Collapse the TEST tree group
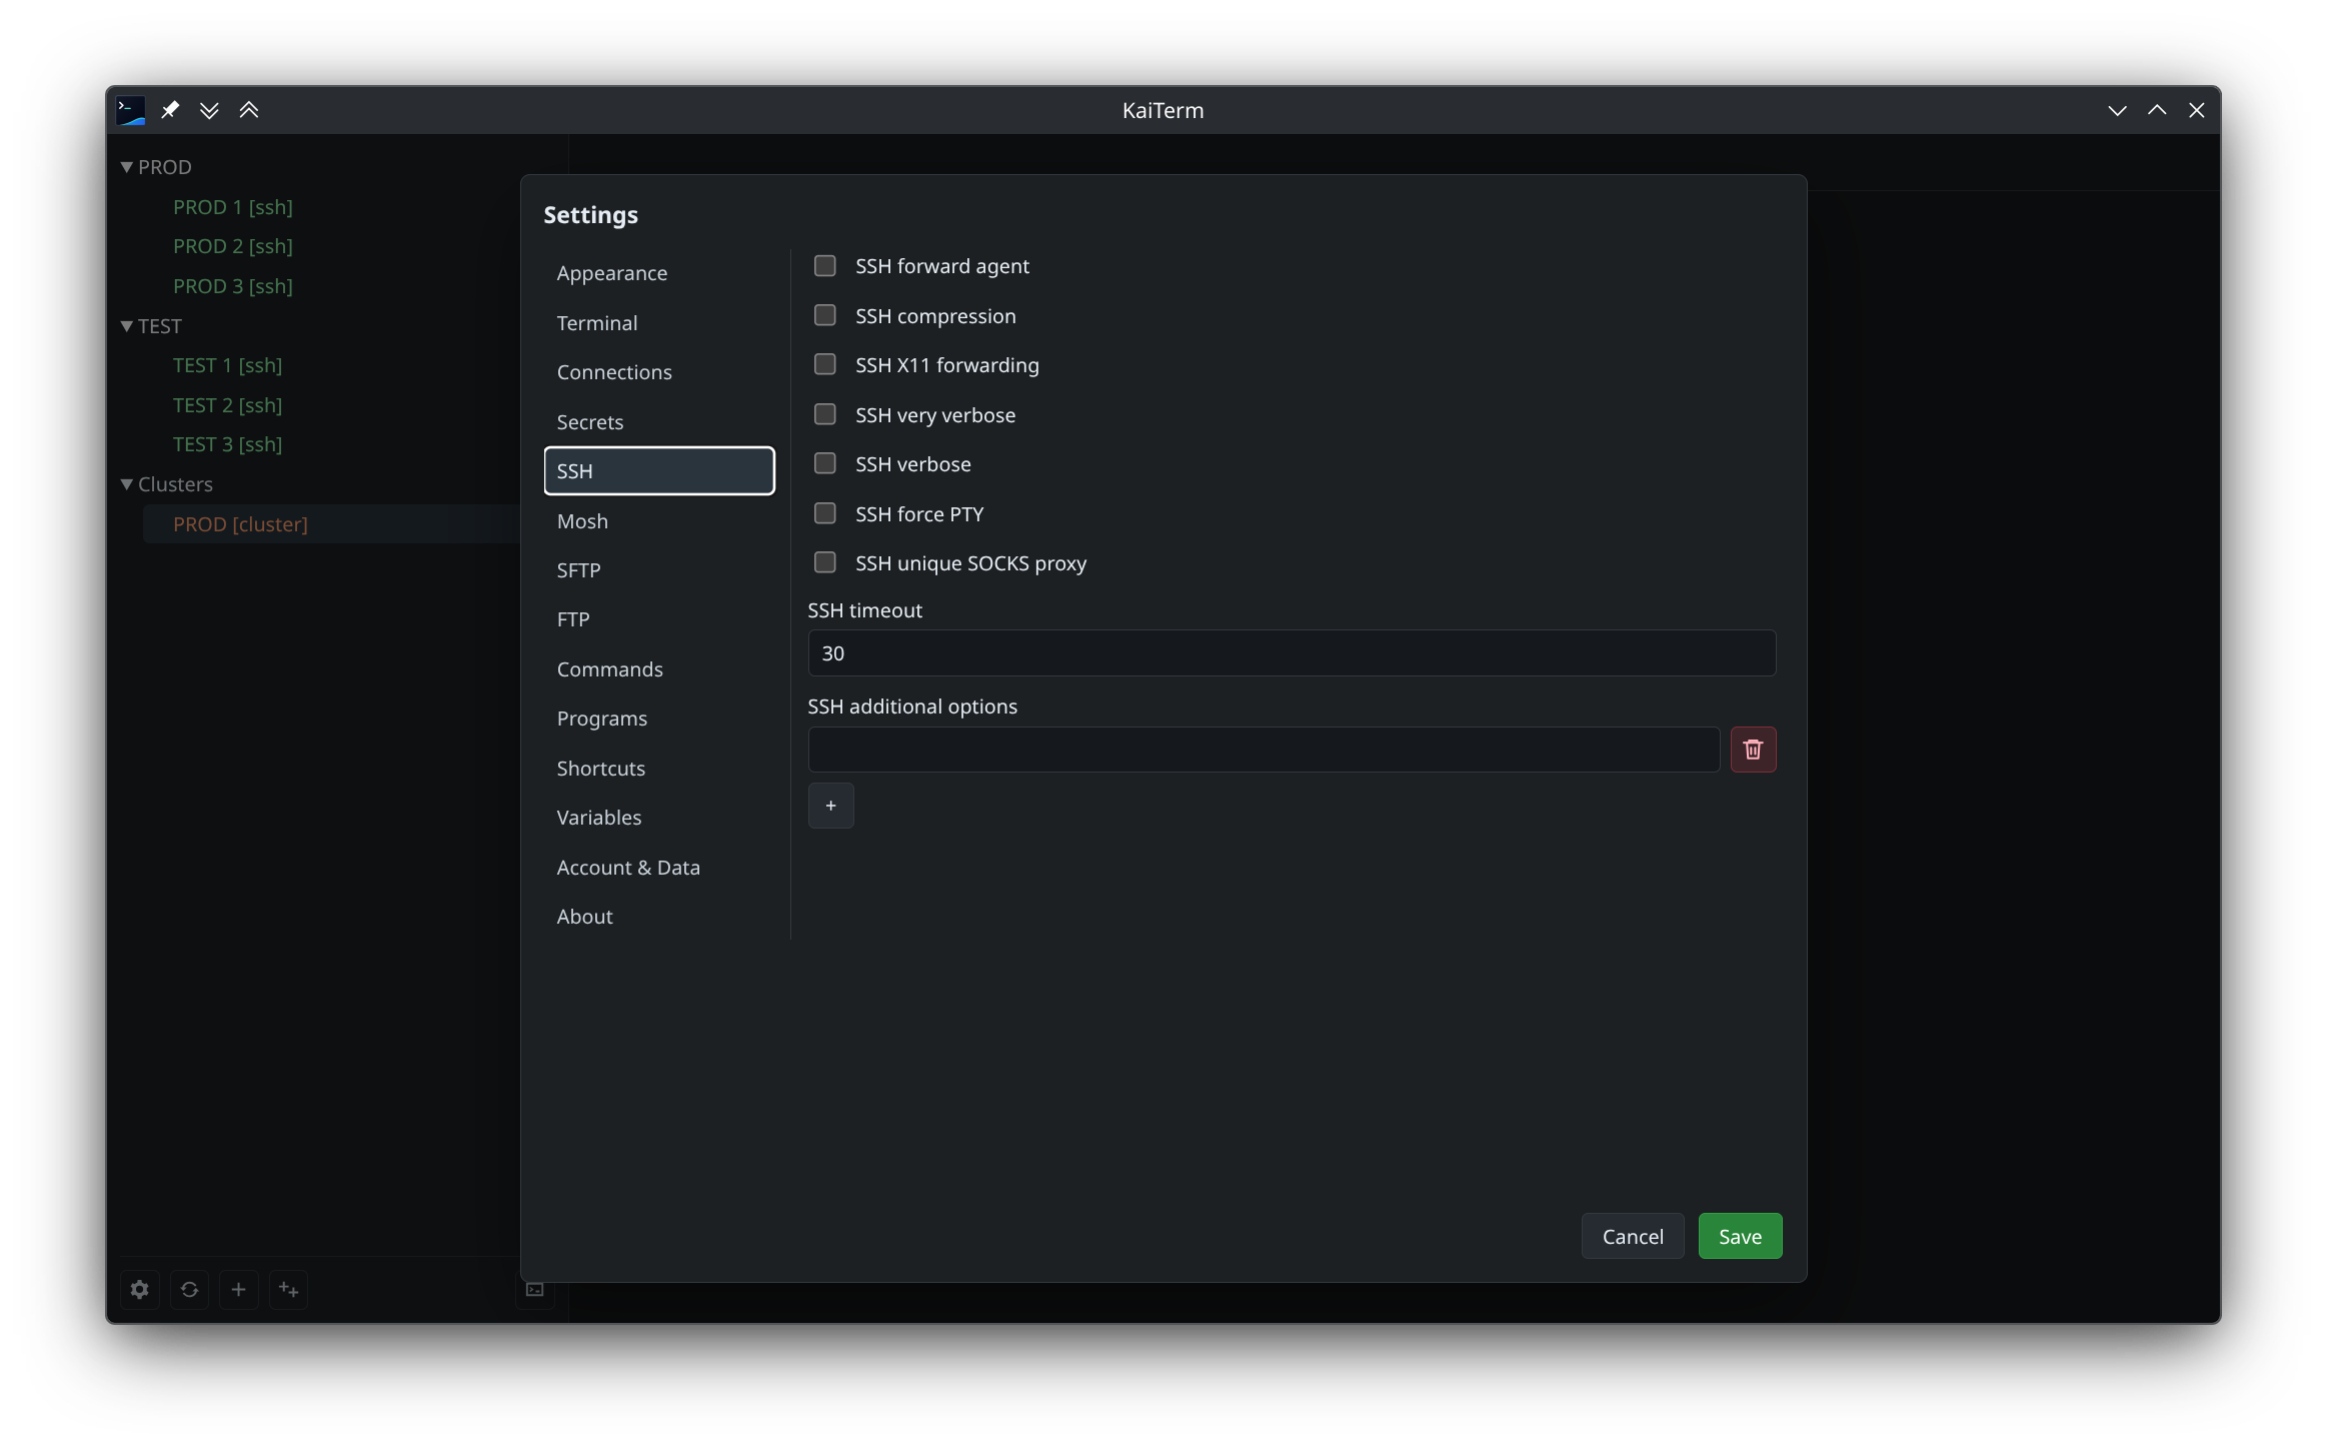 [x=127, y=326]
